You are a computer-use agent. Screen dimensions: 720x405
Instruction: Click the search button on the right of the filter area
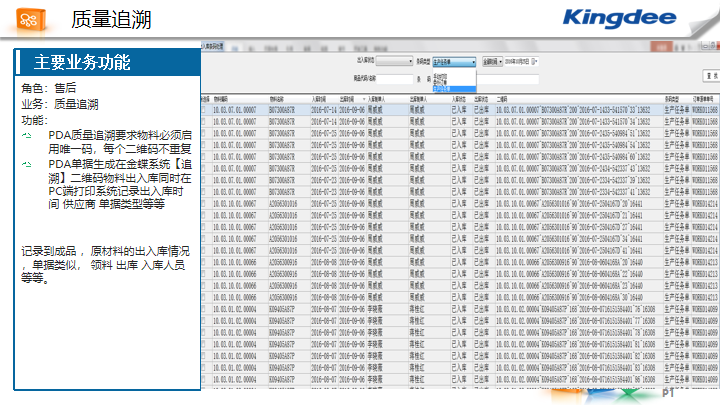coord(711,76)
